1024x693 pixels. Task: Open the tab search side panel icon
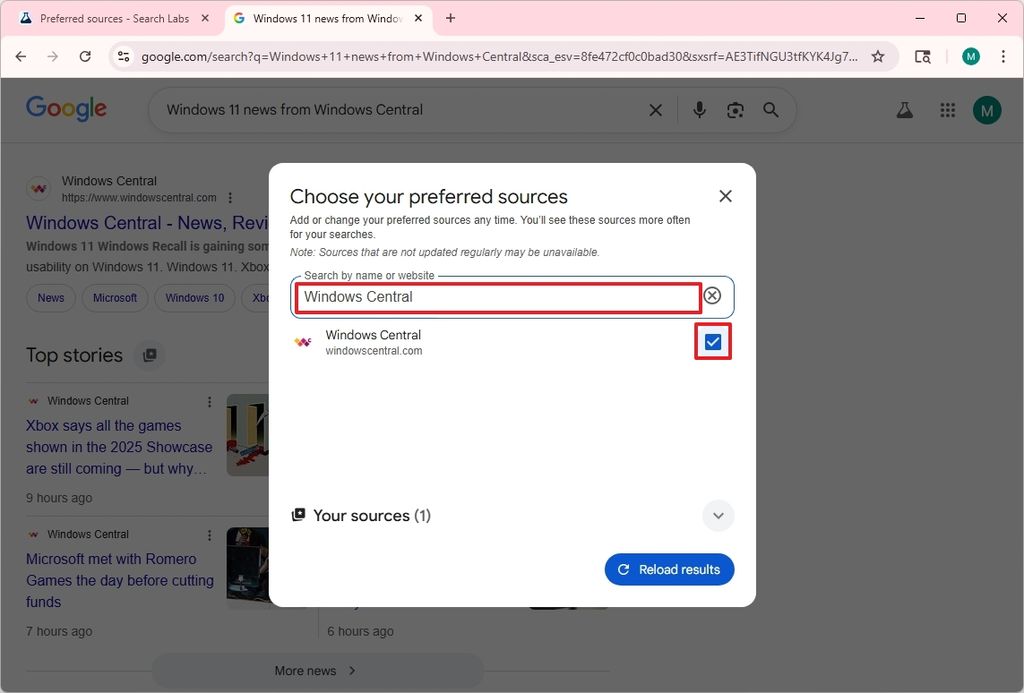tap(922, 57)
